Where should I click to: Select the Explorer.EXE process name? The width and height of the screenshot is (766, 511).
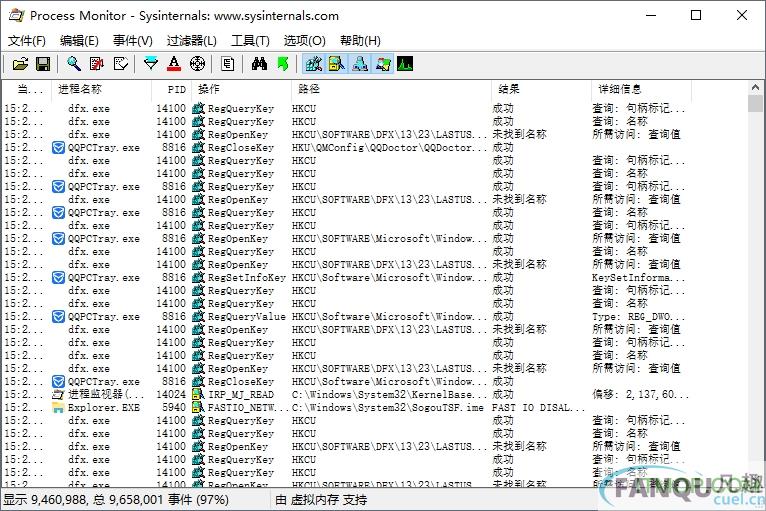click(x=104, y=407)
